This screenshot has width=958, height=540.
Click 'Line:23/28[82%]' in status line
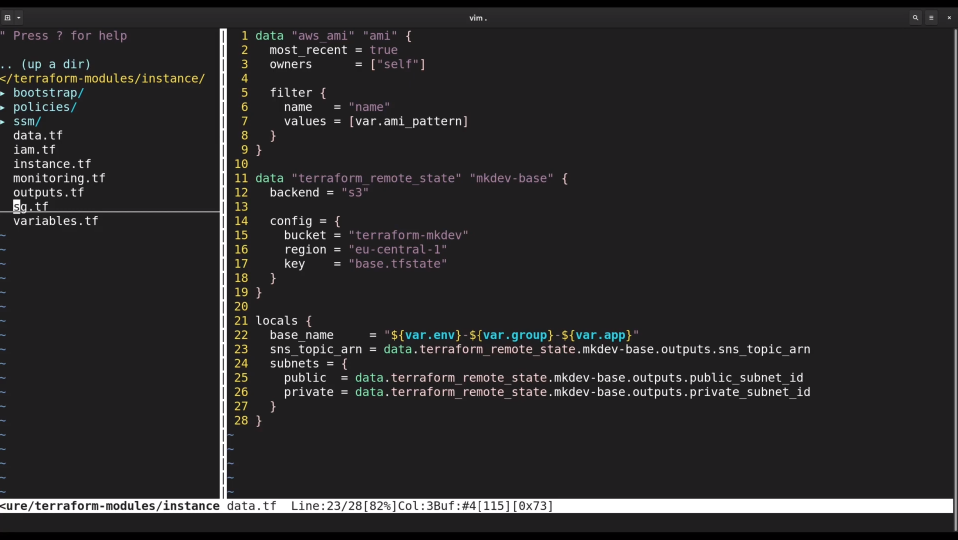[344, 506]
